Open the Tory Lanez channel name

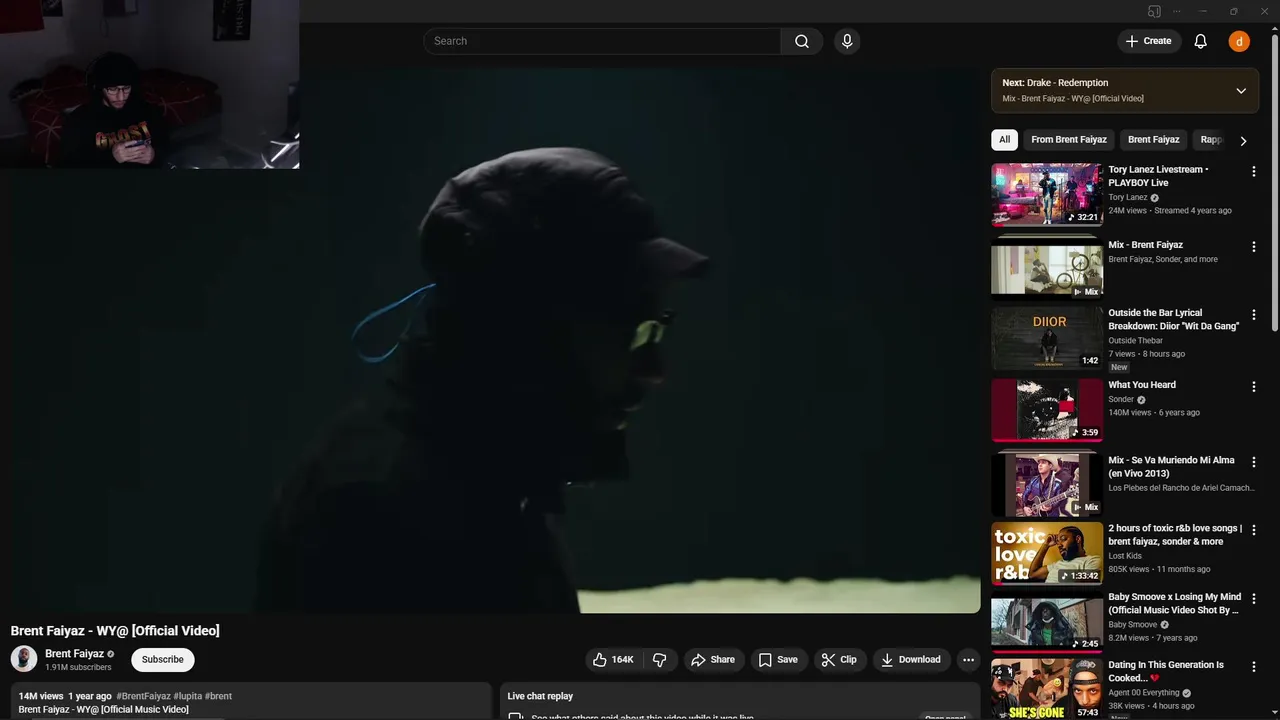(x=1128, y=198)
